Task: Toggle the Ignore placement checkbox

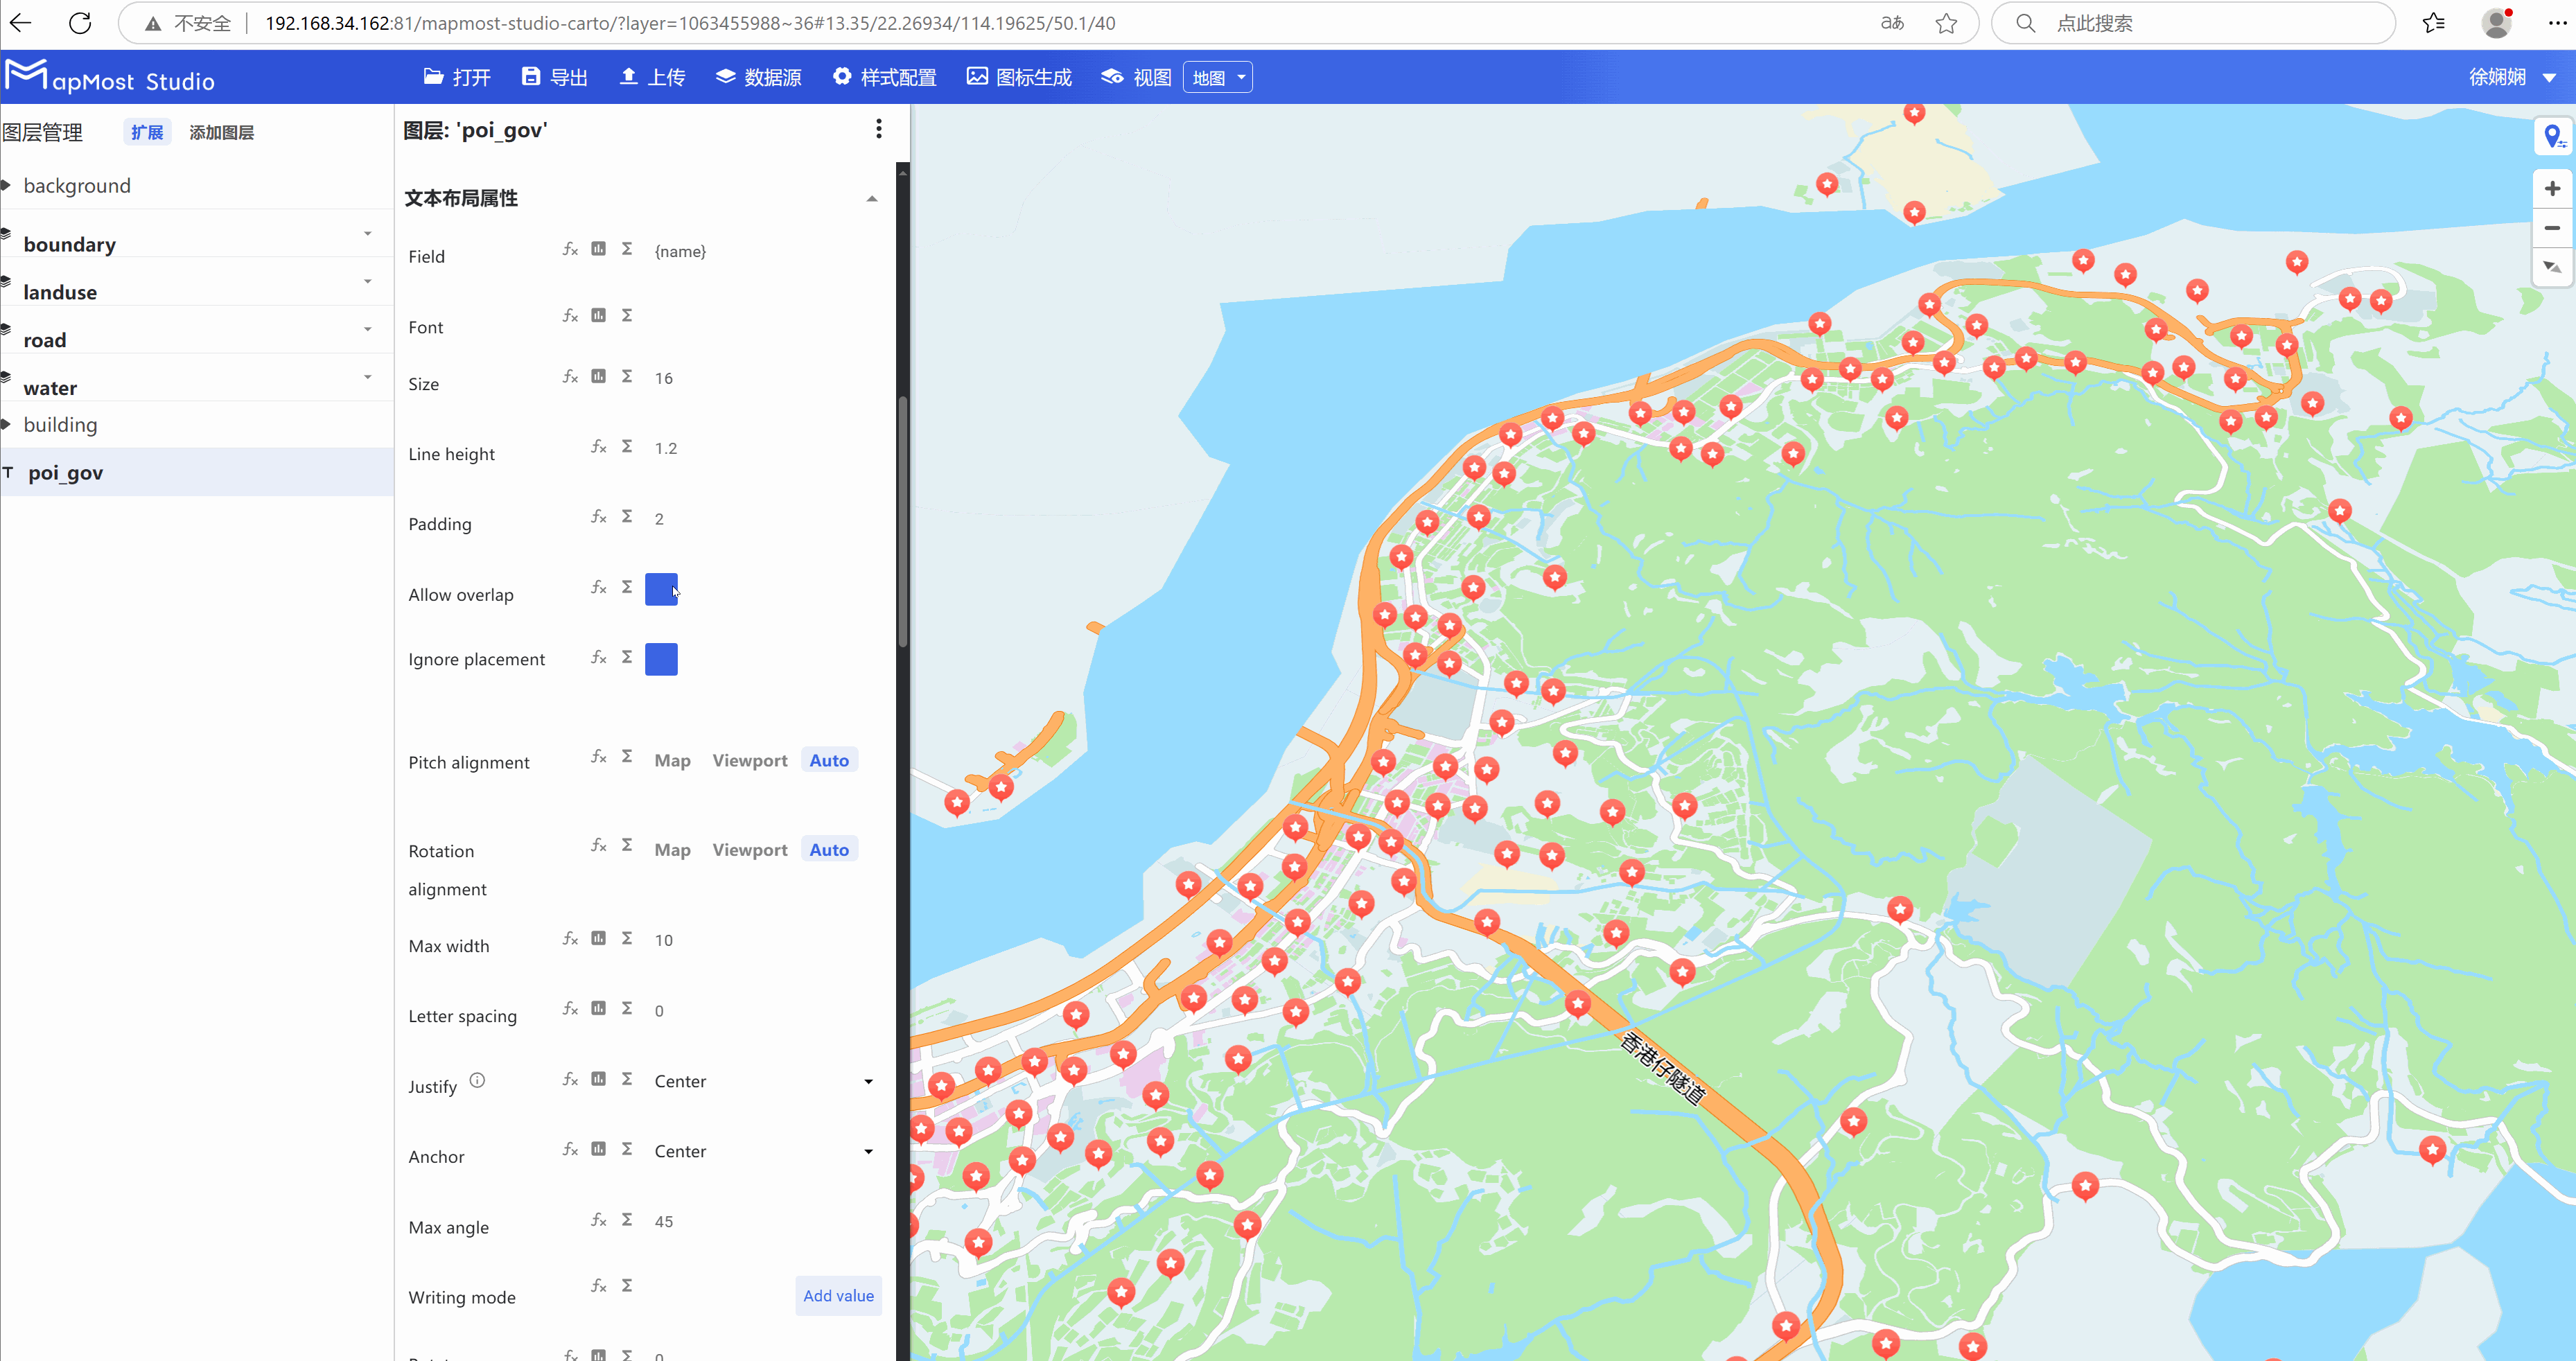Action: pyautogui.click(x=661, y=659)
